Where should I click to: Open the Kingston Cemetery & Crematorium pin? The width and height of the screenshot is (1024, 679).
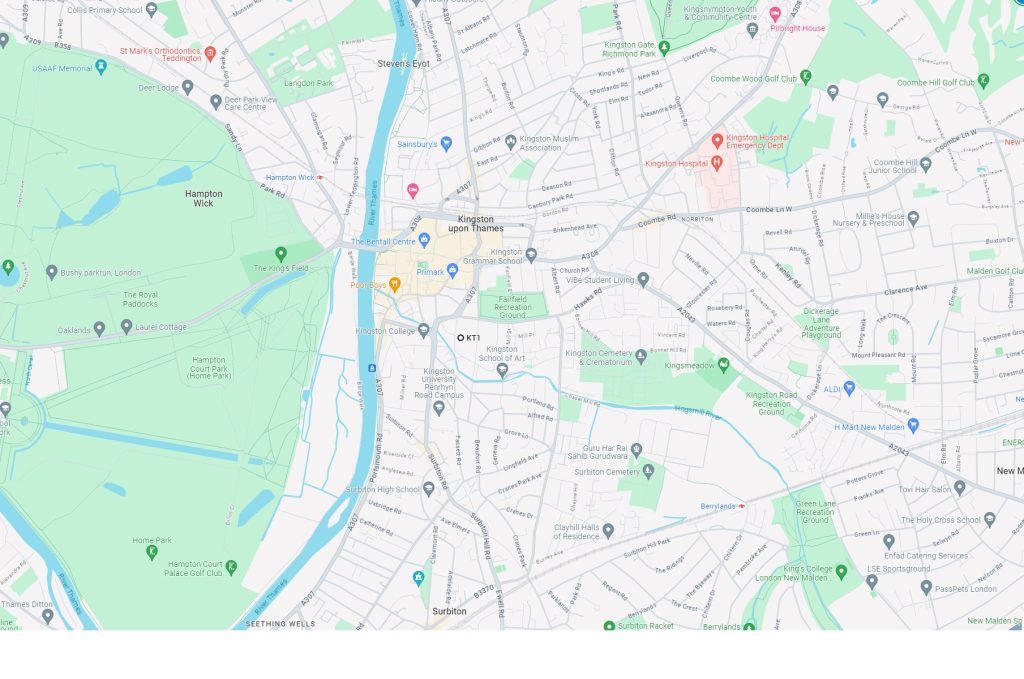tap(641, 356)
